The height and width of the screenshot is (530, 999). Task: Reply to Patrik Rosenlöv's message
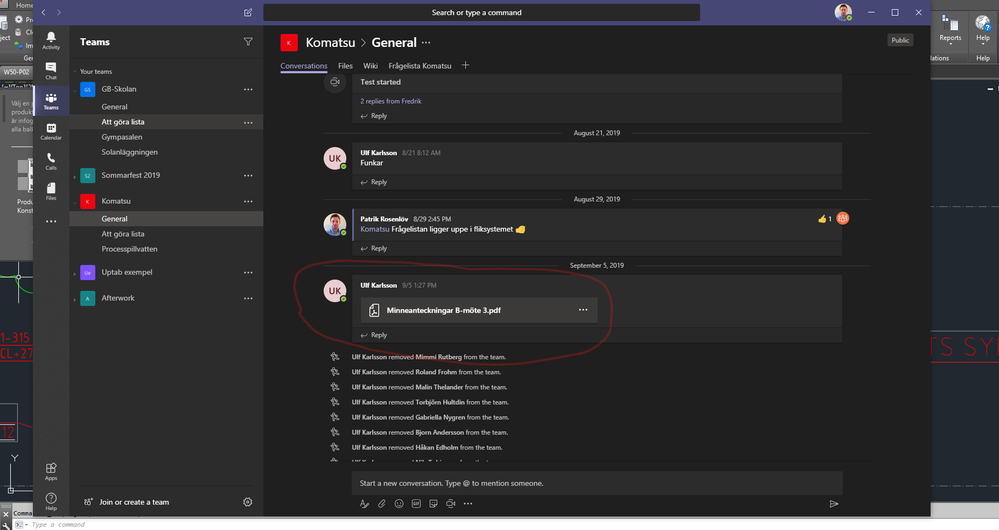(x=374, y=248)
